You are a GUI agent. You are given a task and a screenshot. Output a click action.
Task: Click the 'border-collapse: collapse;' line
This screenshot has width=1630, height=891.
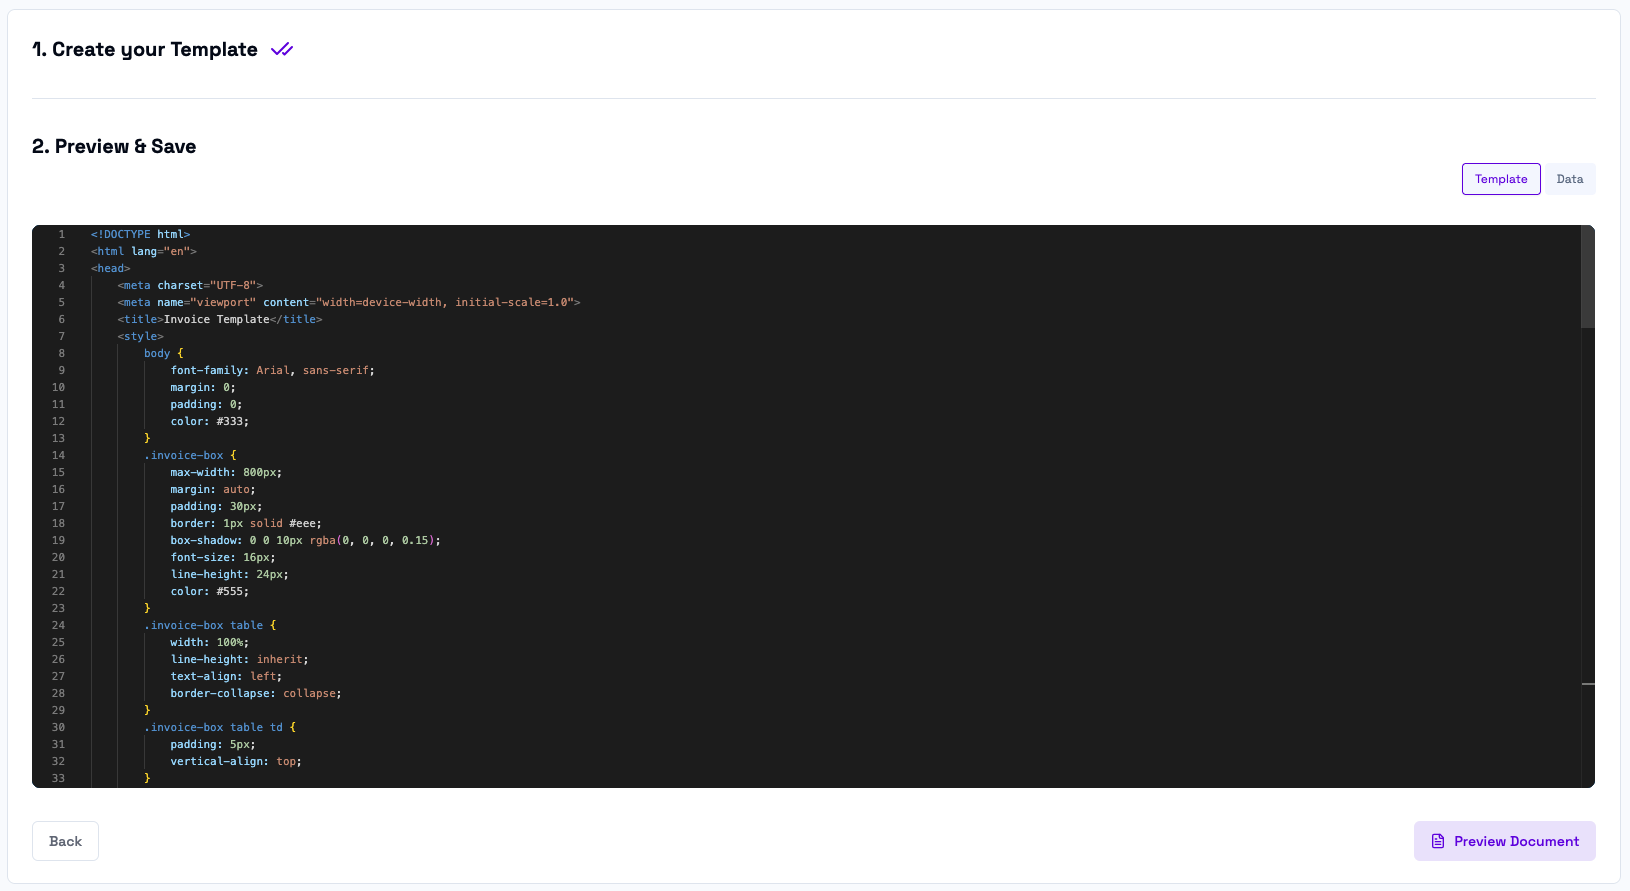click(256, 693)
